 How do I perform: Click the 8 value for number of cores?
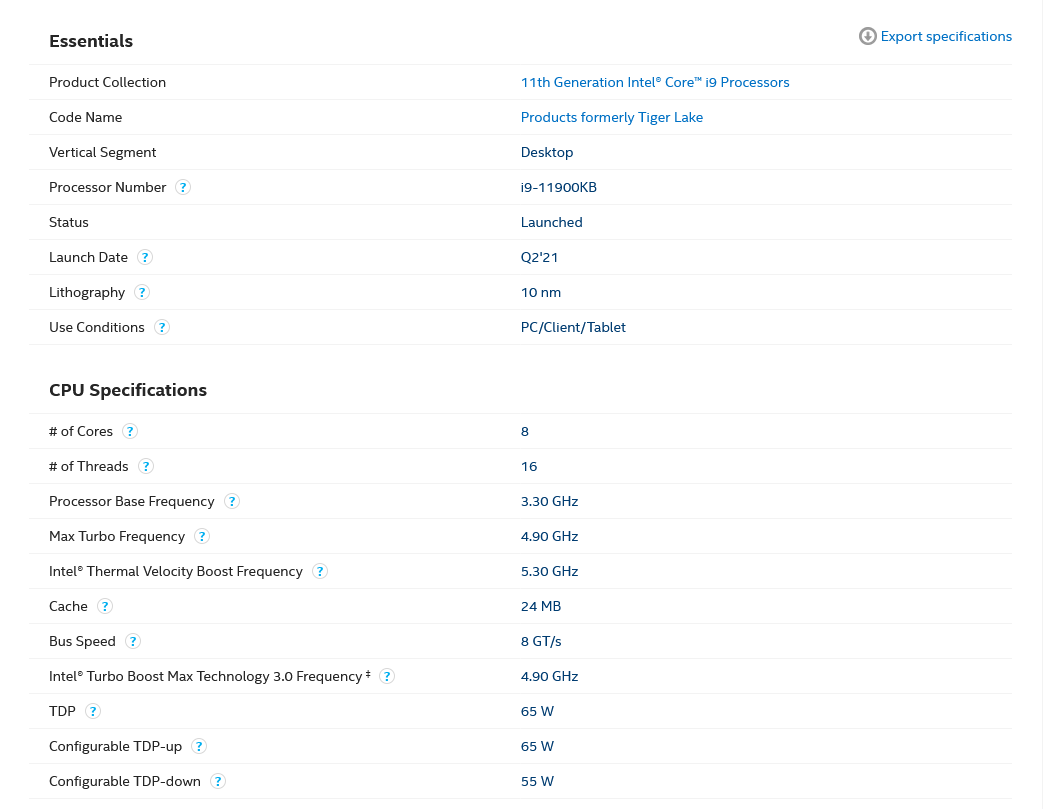tap(525, 432)
